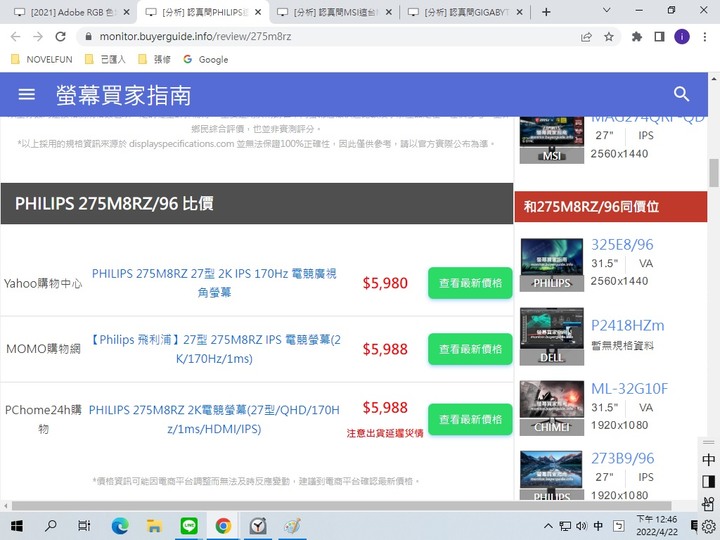Open the 已匯入 bookmark folder

105,59
